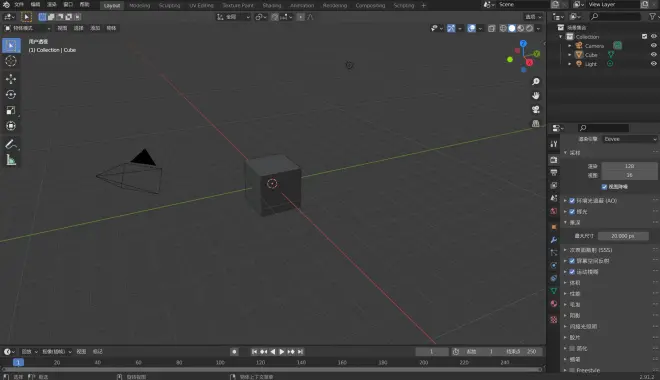Click the zoom magnifier viewport icon
660x380 pixels.
coord(535,82)
